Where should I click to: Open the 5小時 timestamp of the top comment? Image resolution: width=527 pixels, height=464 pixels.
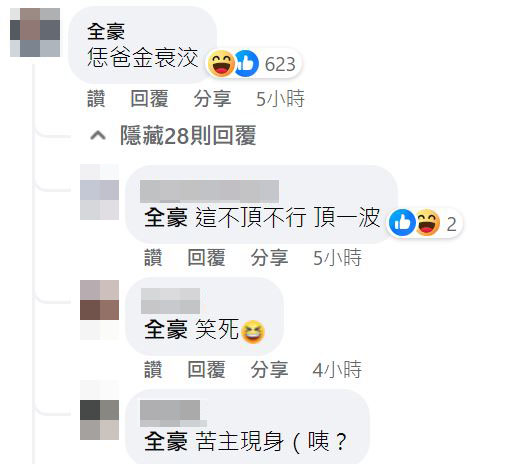(x=280, y=99)
